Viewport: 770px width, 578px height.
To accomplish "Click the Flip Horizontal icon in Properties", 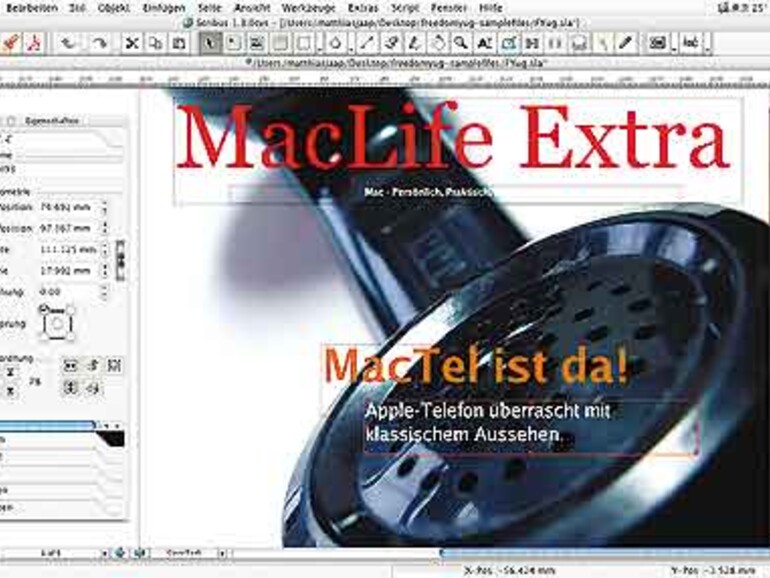I will [71, 365].
